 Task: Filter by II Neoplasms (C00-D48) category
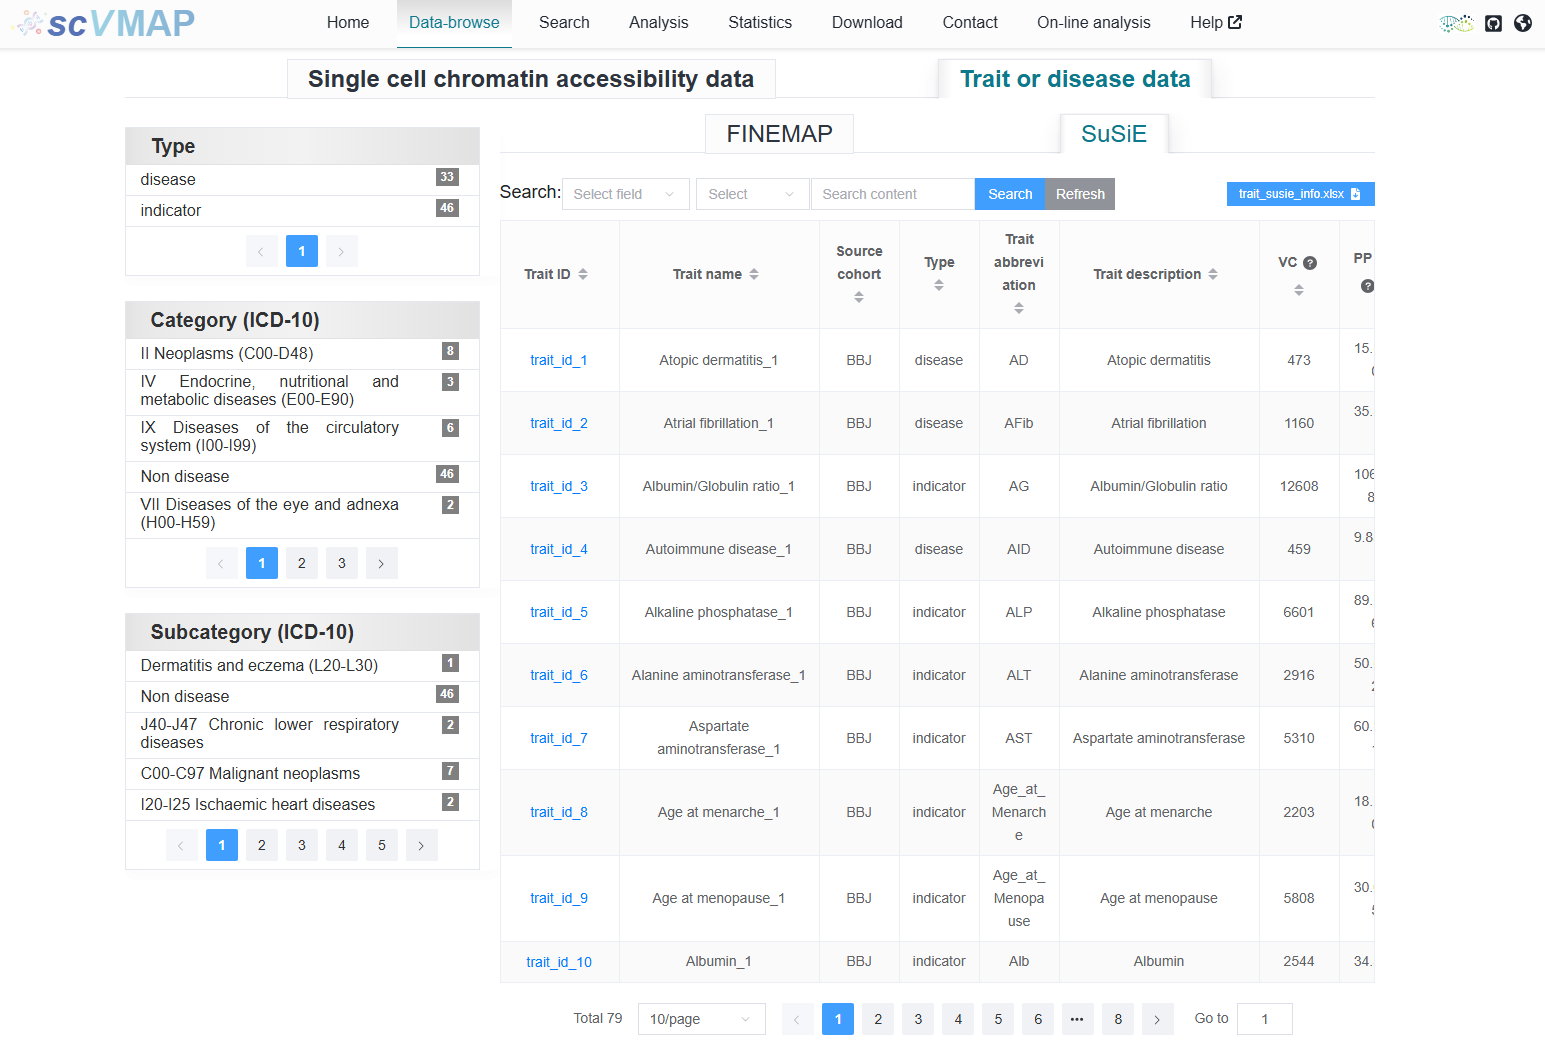coord(302,354)
